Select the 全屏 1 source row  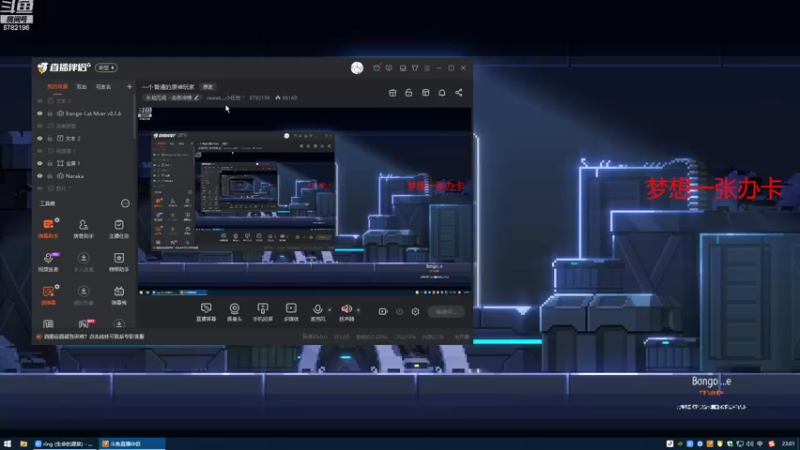coord(85,163)
